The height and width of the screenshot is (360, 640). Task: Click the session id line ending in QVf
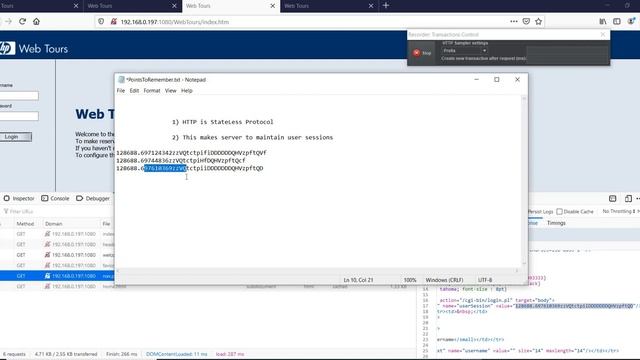point(191,153)
